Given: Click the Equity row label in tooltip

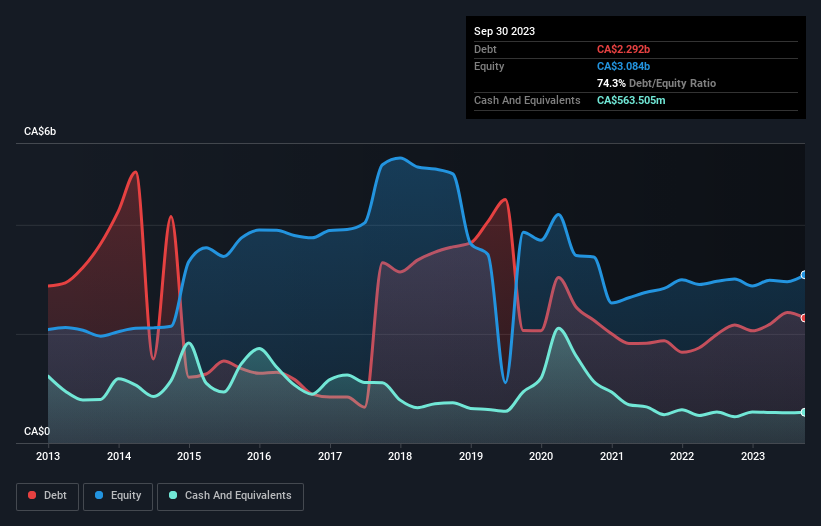Looking at the screenshot, I should pyautogui.click(x=489, y=66).
